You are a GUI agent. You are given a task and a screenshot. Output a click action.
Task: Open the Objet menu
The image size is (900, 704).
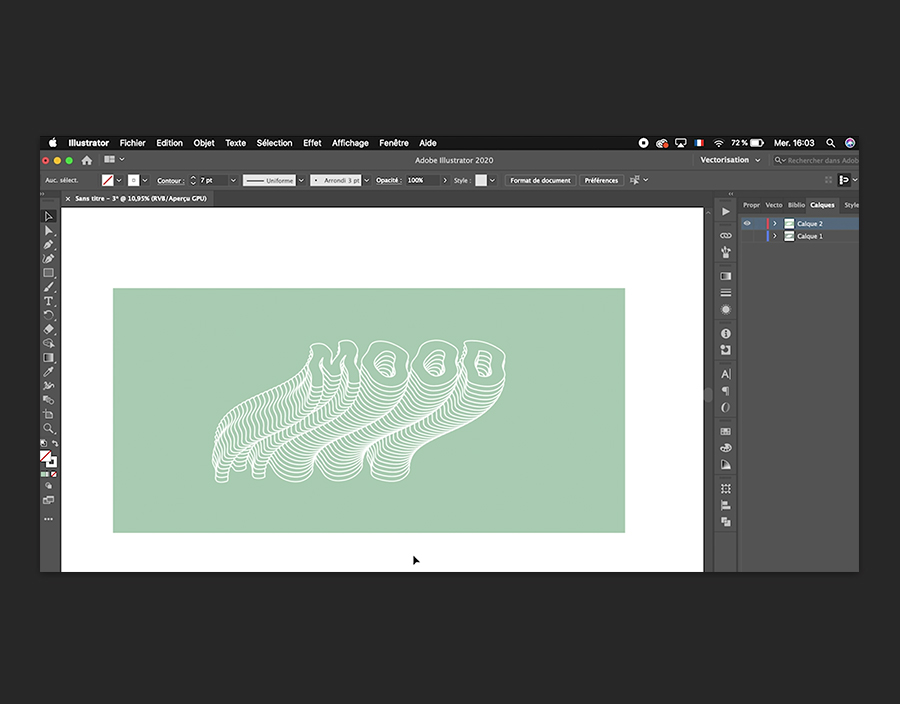(204, 143)
